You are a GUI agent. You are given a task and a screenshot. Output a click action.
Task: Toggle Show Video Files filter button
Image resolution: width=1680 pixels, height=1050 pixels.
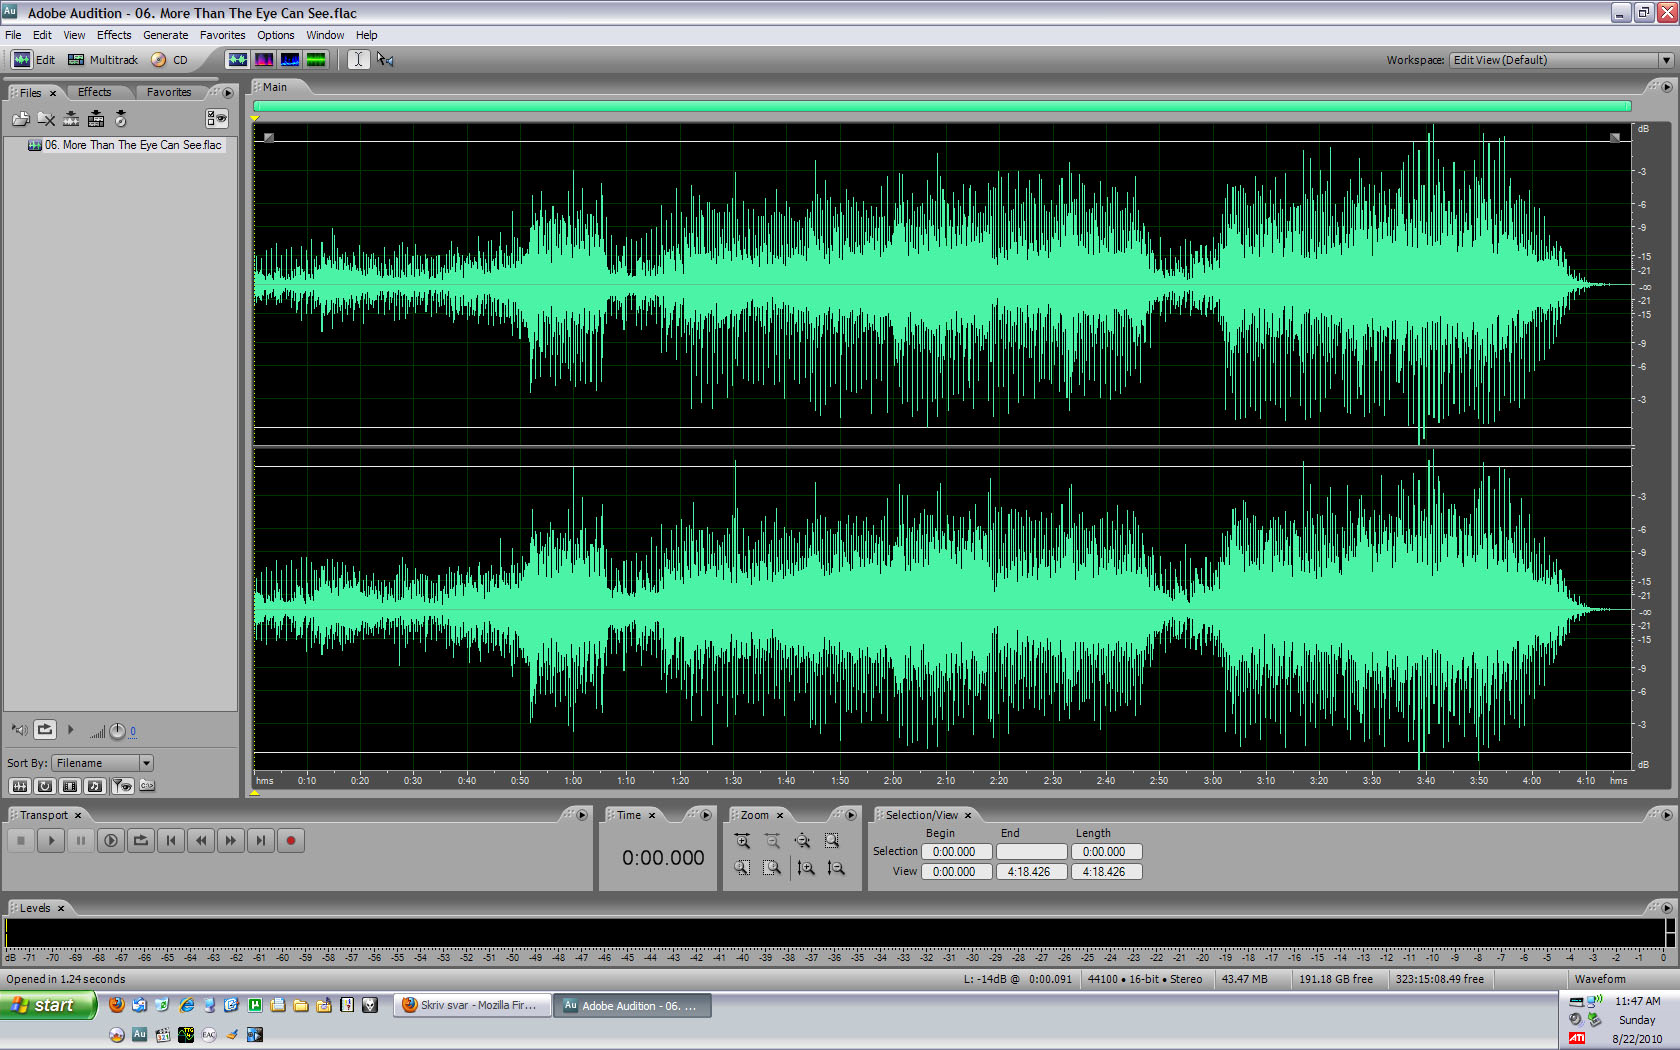click(70, 786)
